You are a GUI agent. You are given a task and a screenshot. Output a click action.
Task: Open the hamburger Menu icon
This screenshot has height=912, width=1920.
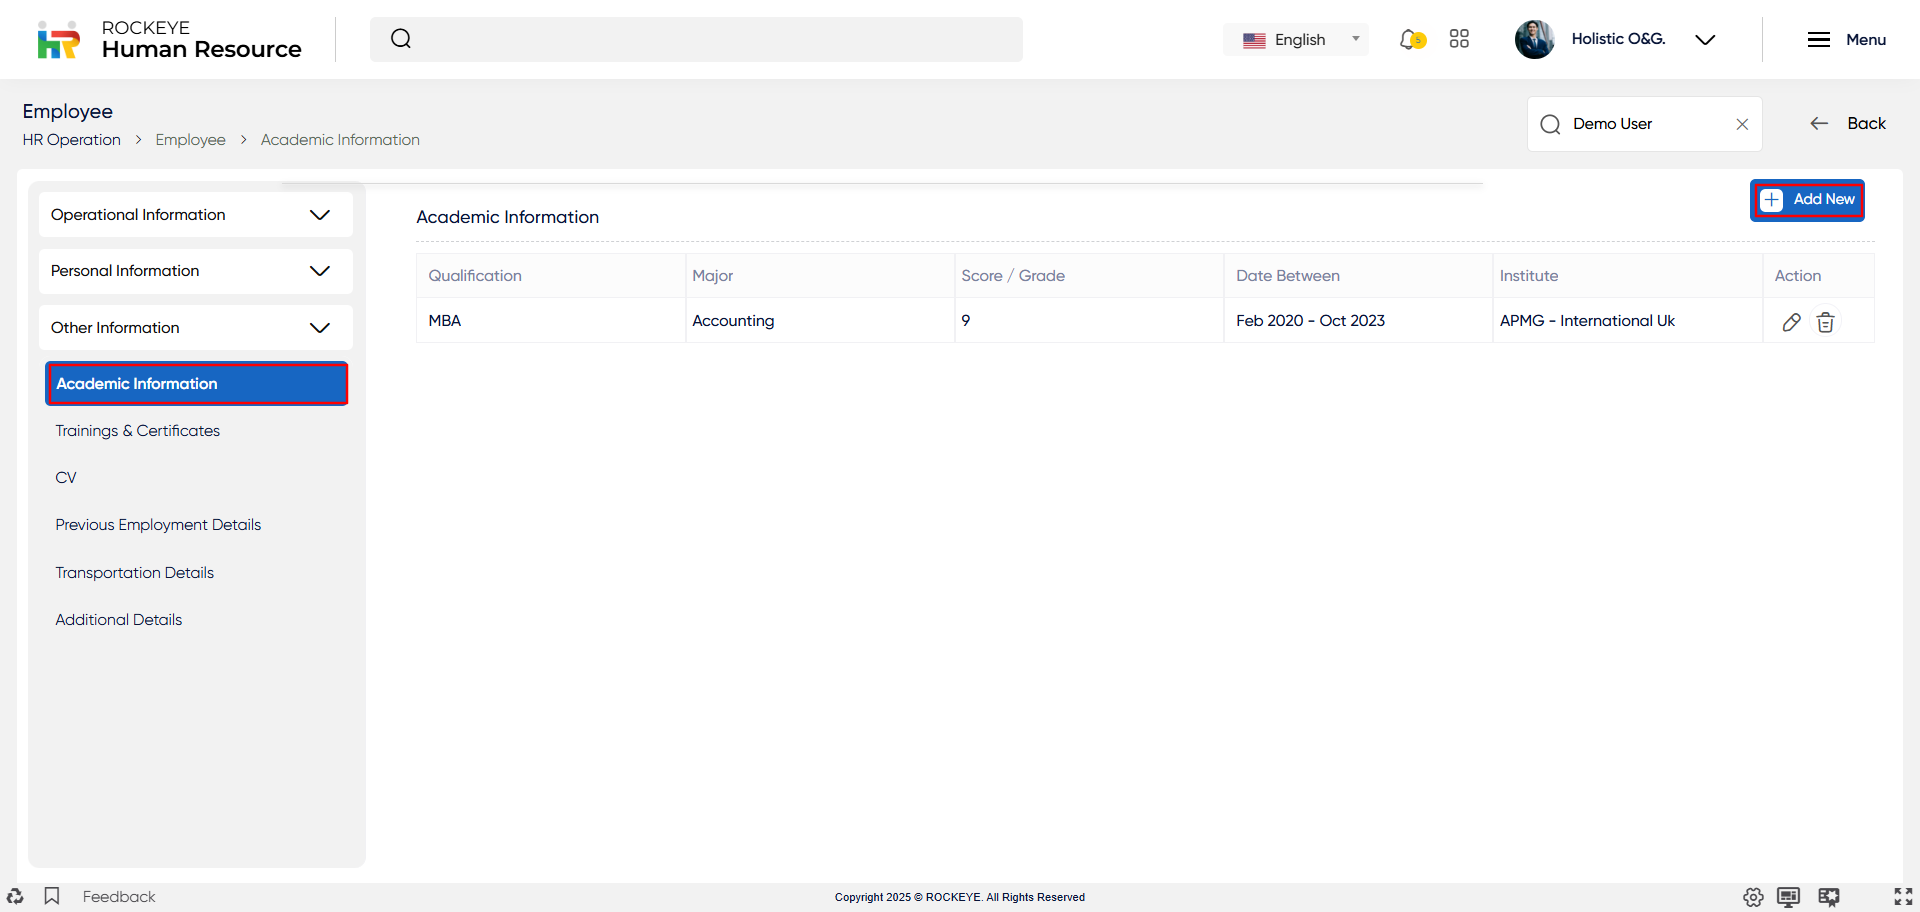click(x=1819, y=40)
